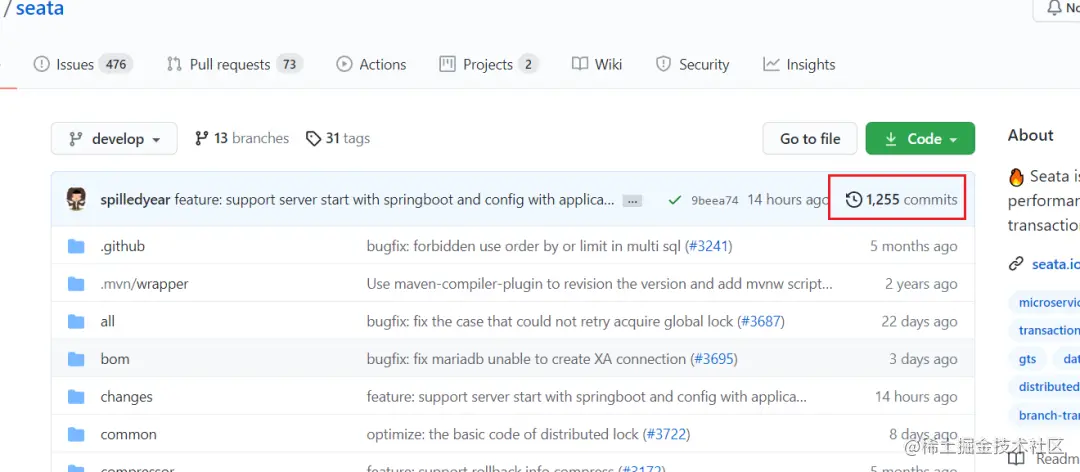The height and width of the screenshot is (472, 1080).
Task: Click the Pull requests merge icon
Action: click(x=174, y=65)
